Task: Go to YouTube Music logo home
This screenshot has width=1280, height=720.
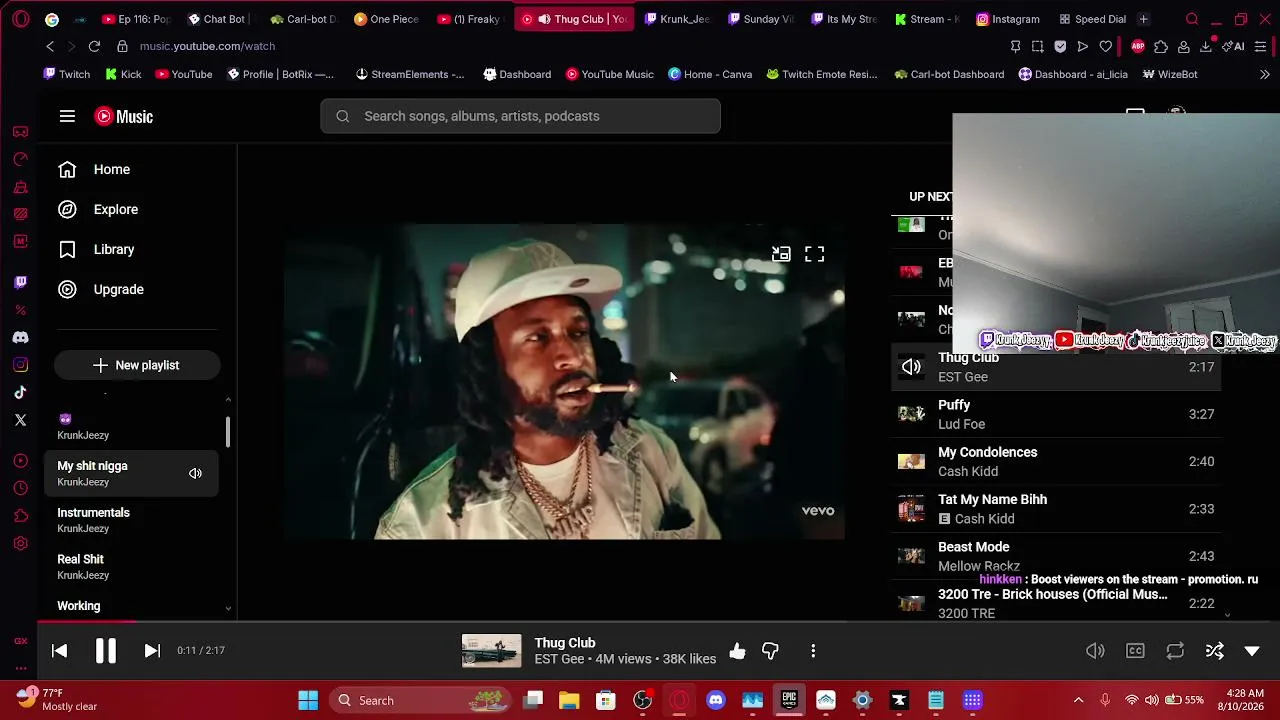Action: click(124, 116)
